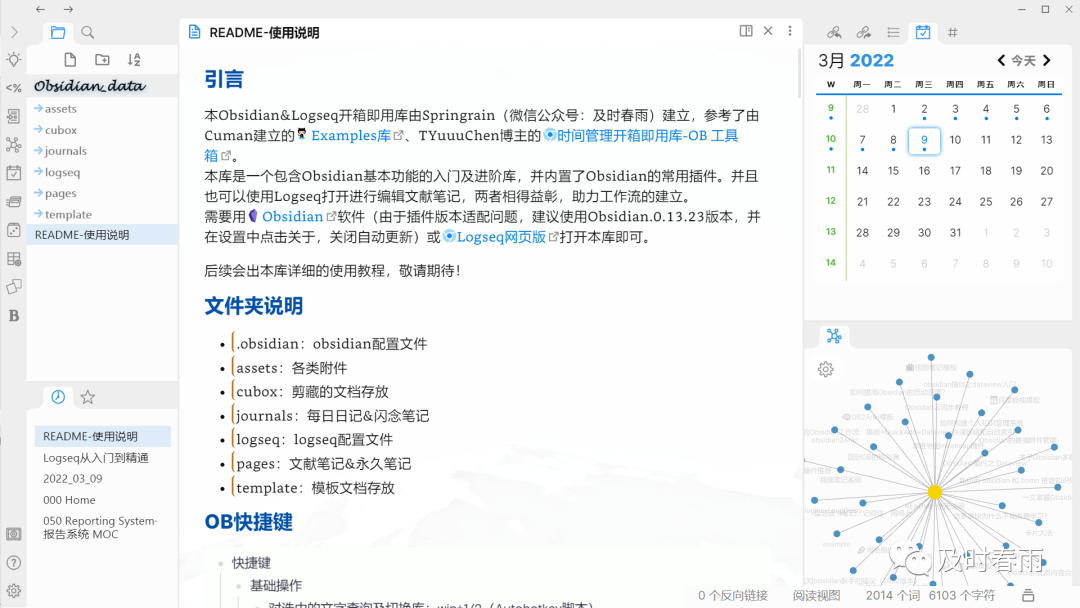The height and width of the screenshot is (608, 1080).
Task: Close the README-使用说明 pane
Action: pyautogui.click(x=768, y=31)
